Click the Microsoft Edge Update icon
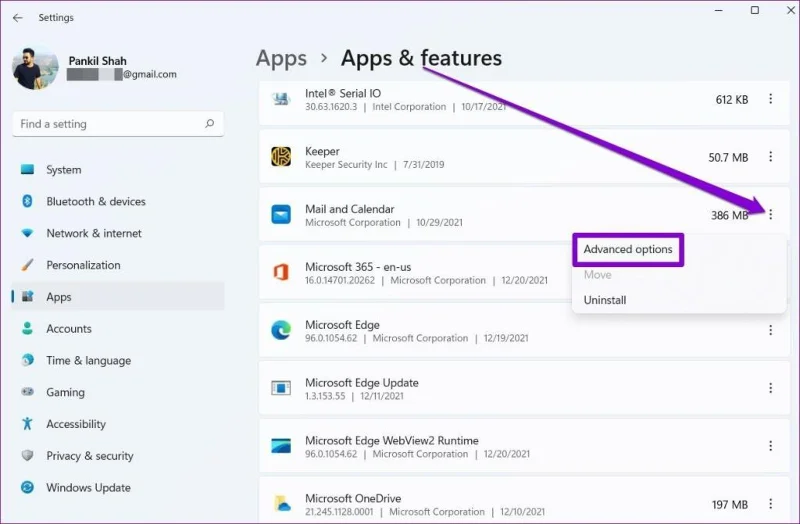800x524 pixels. tap(281, 388)
